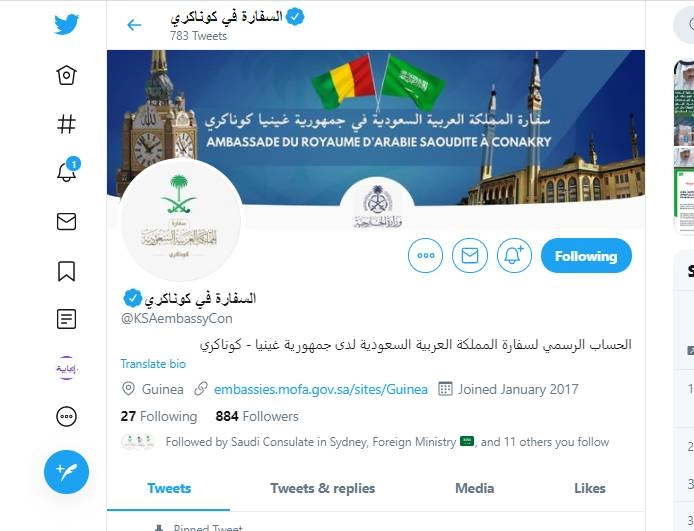The image size is (694, 531).
Task: Go to Home in the sidebar
Action: (66, 75)
